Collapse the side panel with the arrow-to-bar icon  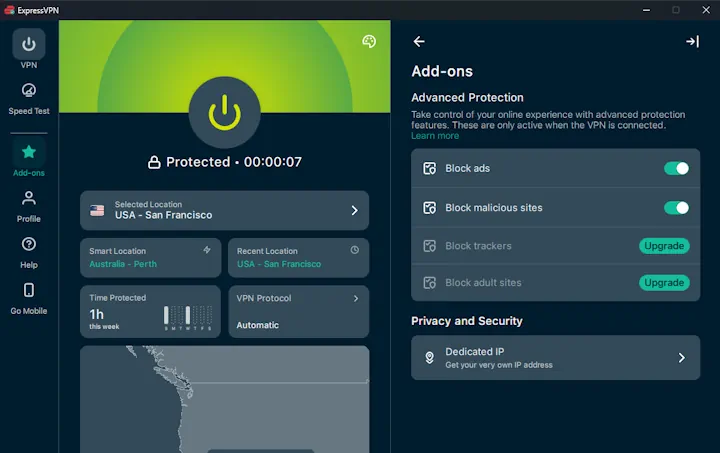point(692,42)
